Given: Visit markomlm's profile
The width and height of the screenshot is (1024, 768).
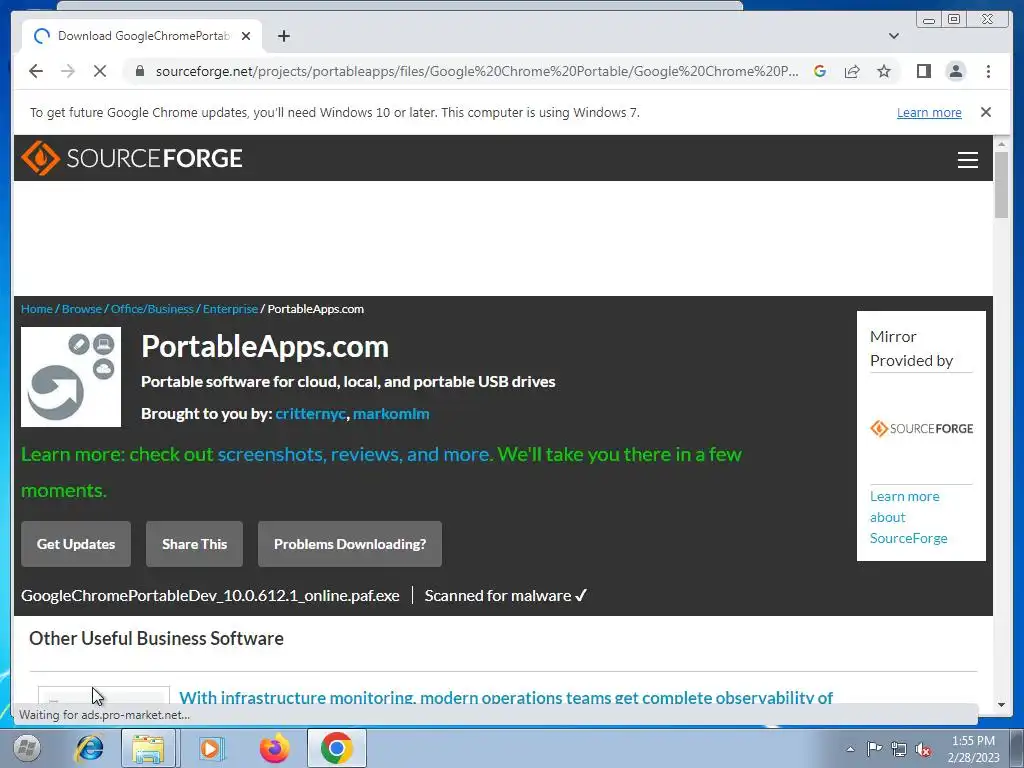Looking at the screenshot, I should [x=391, y=414].
